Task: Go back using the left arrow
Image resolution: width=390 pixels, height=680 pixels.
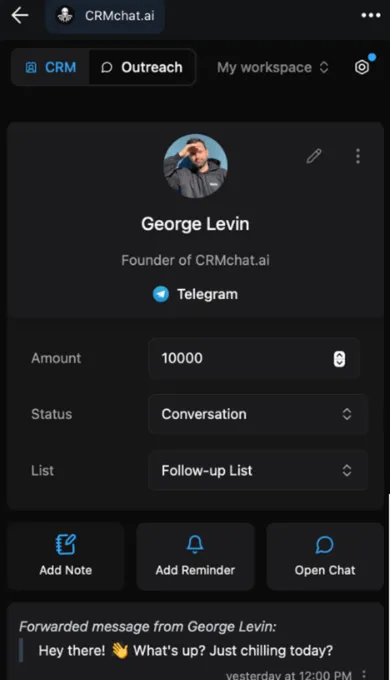Action: (x=20, y=16)
